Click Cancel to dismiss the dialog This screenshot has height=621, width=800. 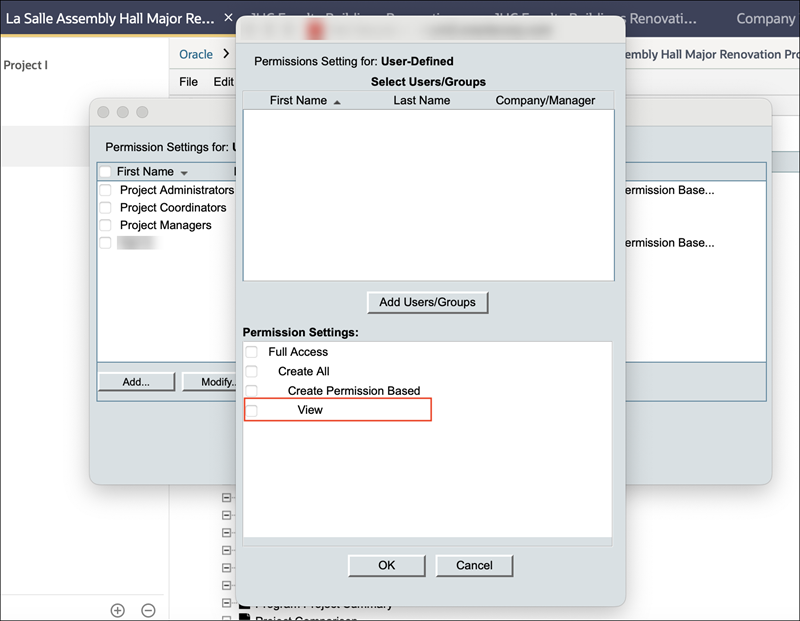coord(474,565)
